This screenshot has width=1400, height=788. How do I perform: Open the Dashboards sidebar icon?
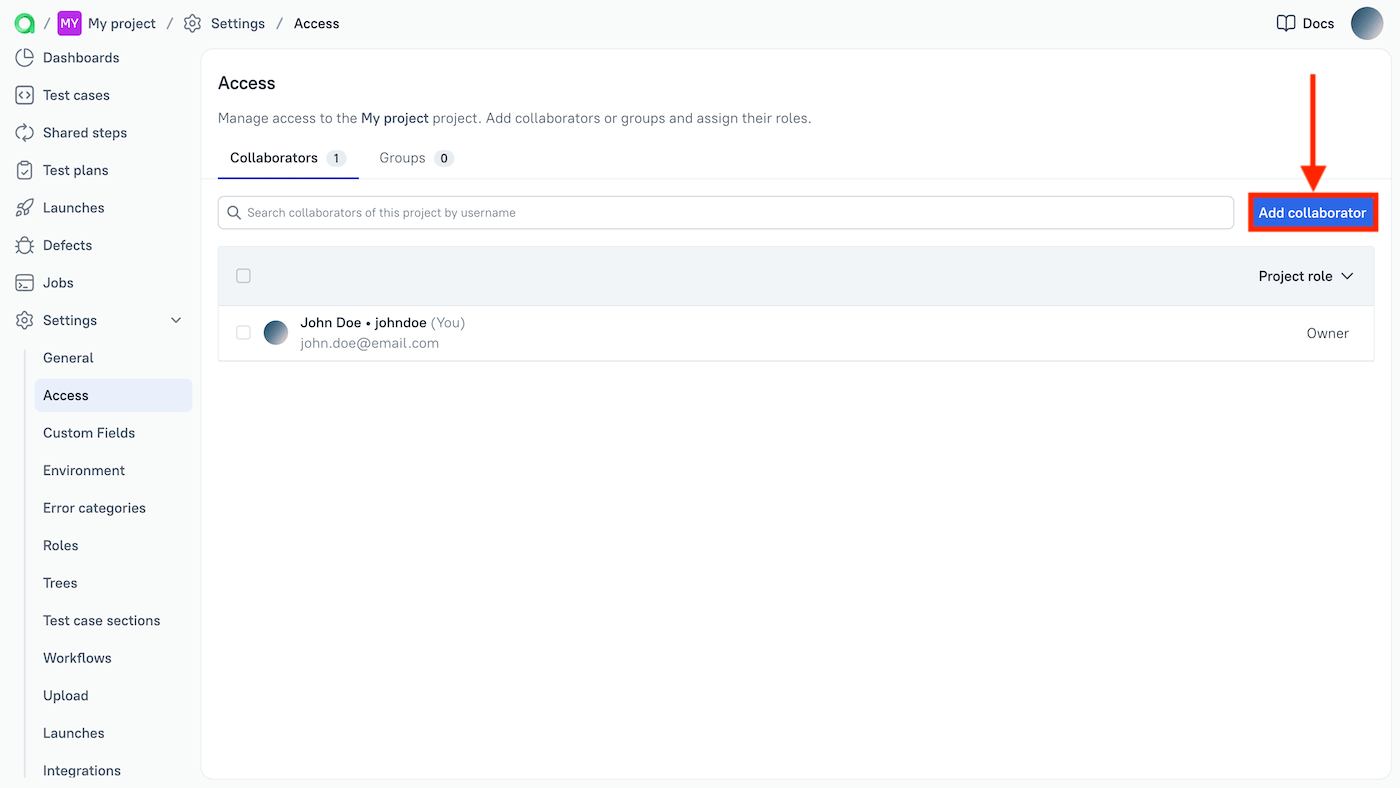click(25, 57)
